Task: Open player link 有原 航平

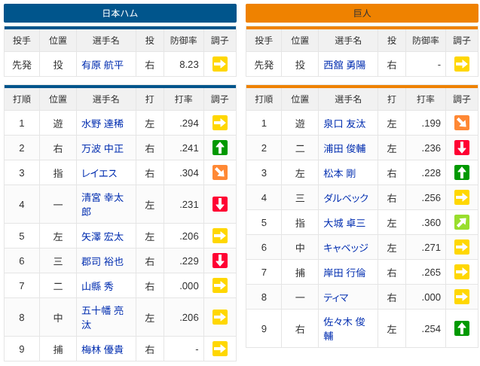Action: (x=102, y=65)
